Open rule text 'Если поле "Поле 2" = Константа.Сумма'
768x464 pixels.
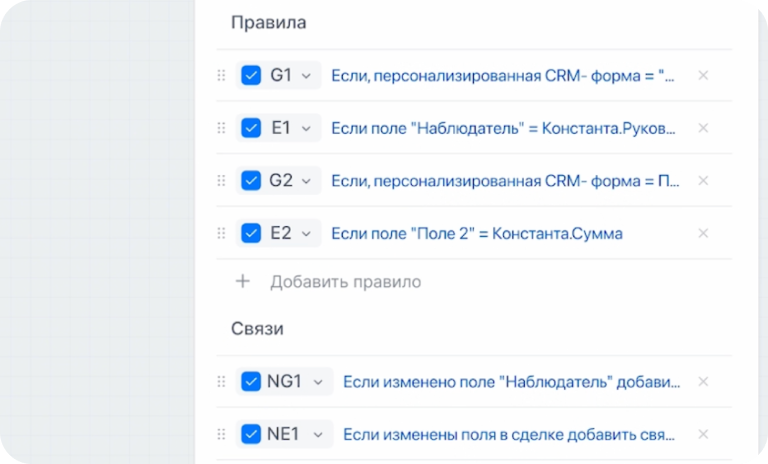point(476,234)
